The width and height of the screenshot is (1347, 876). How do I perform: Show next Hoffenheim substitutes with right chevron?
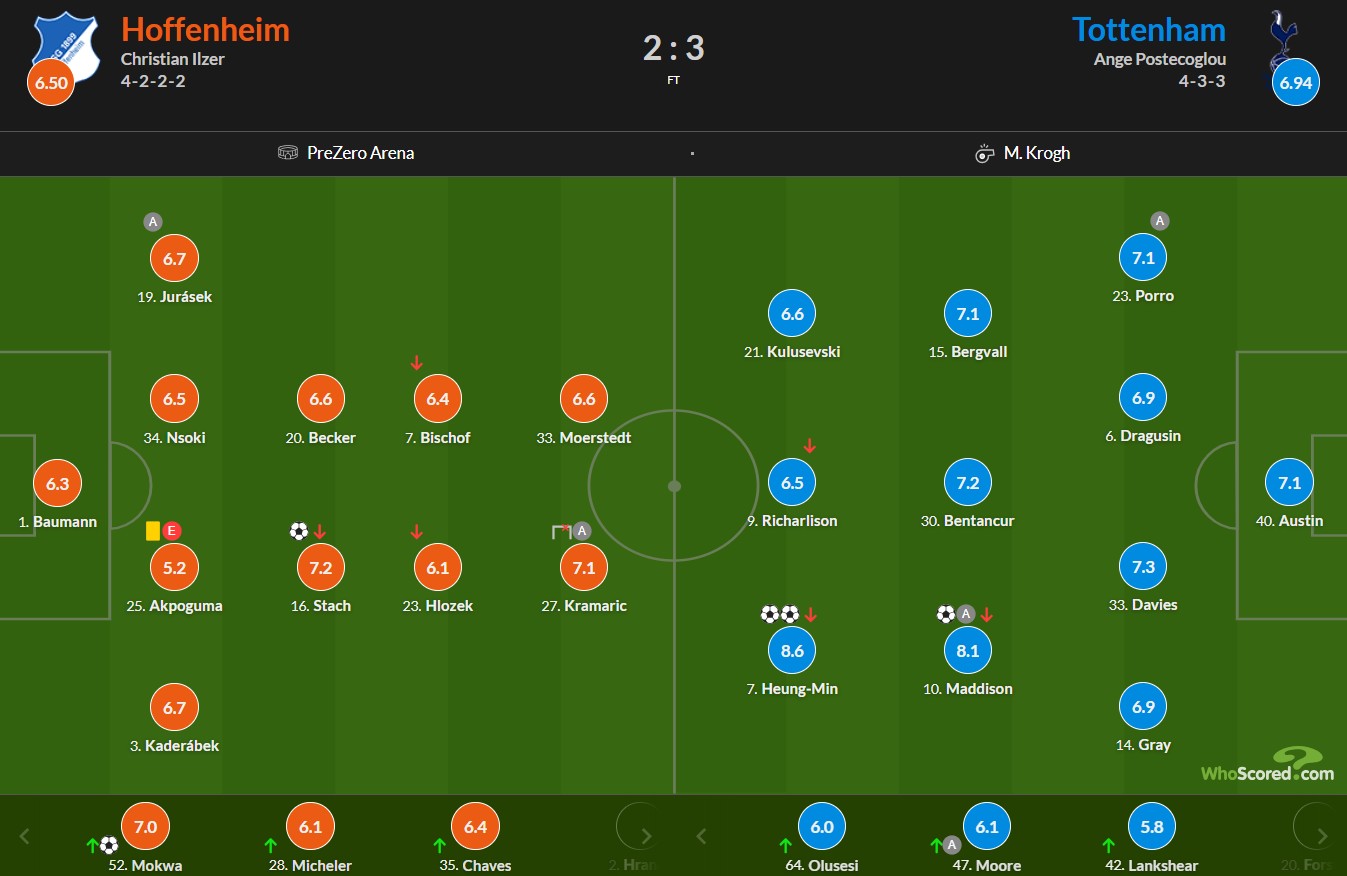646,836
